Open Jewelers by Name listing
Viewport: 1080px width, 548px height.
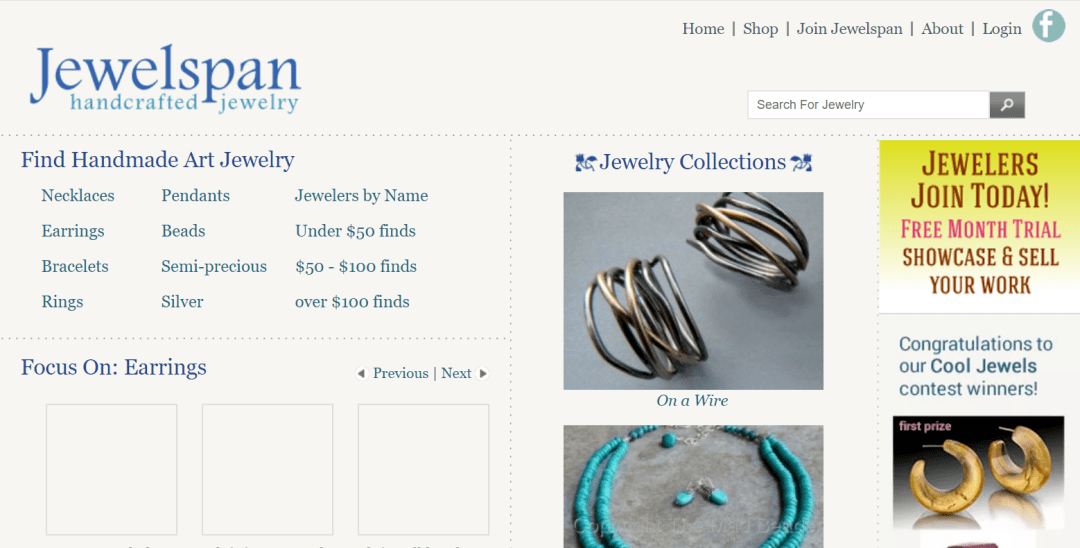coord(362,196)
